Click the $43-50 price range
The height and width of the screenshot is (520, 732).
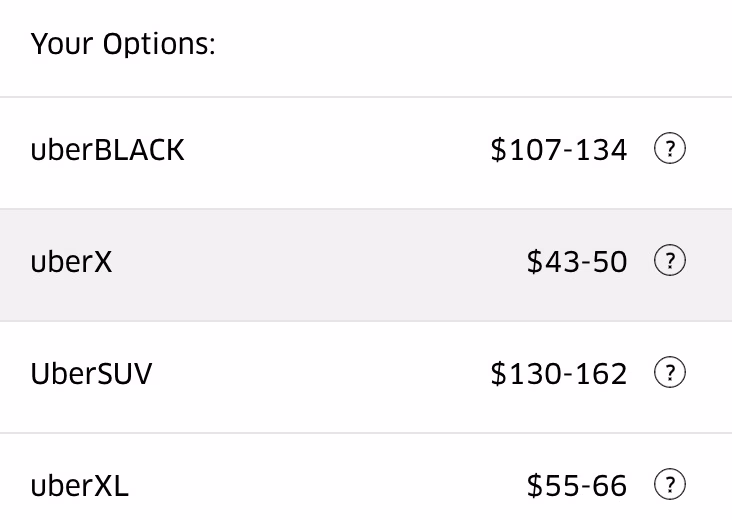[577, 262]
